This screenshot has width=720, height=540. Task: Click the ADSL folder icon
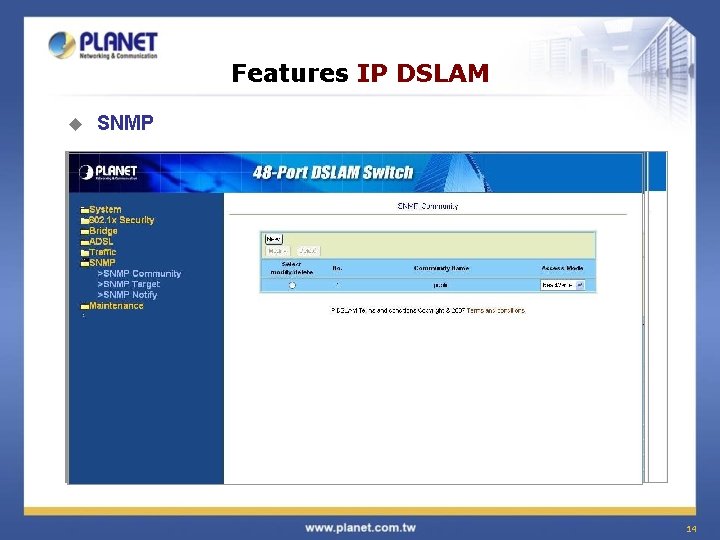pos(84,242)
